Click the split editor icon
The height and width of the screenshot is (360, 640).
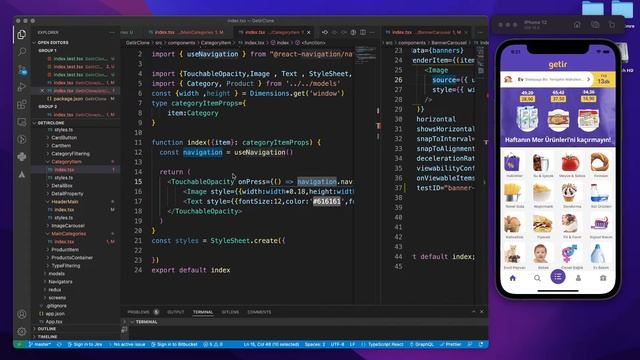click(x=363, y=32)
